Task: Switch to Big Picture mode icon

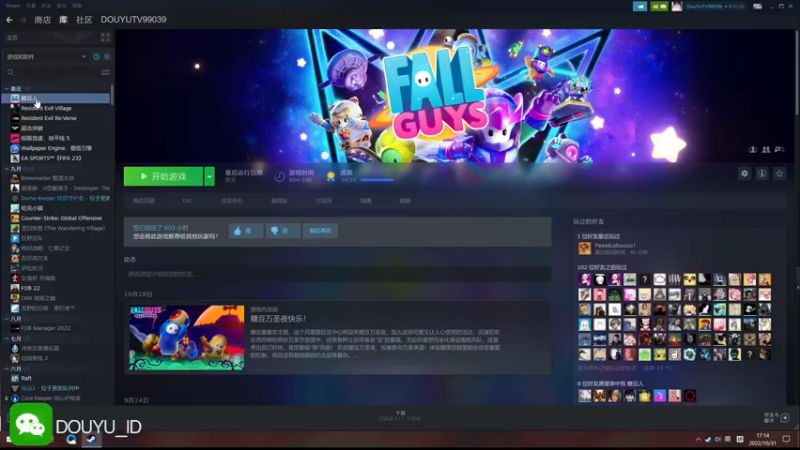Action: point(758,6)
